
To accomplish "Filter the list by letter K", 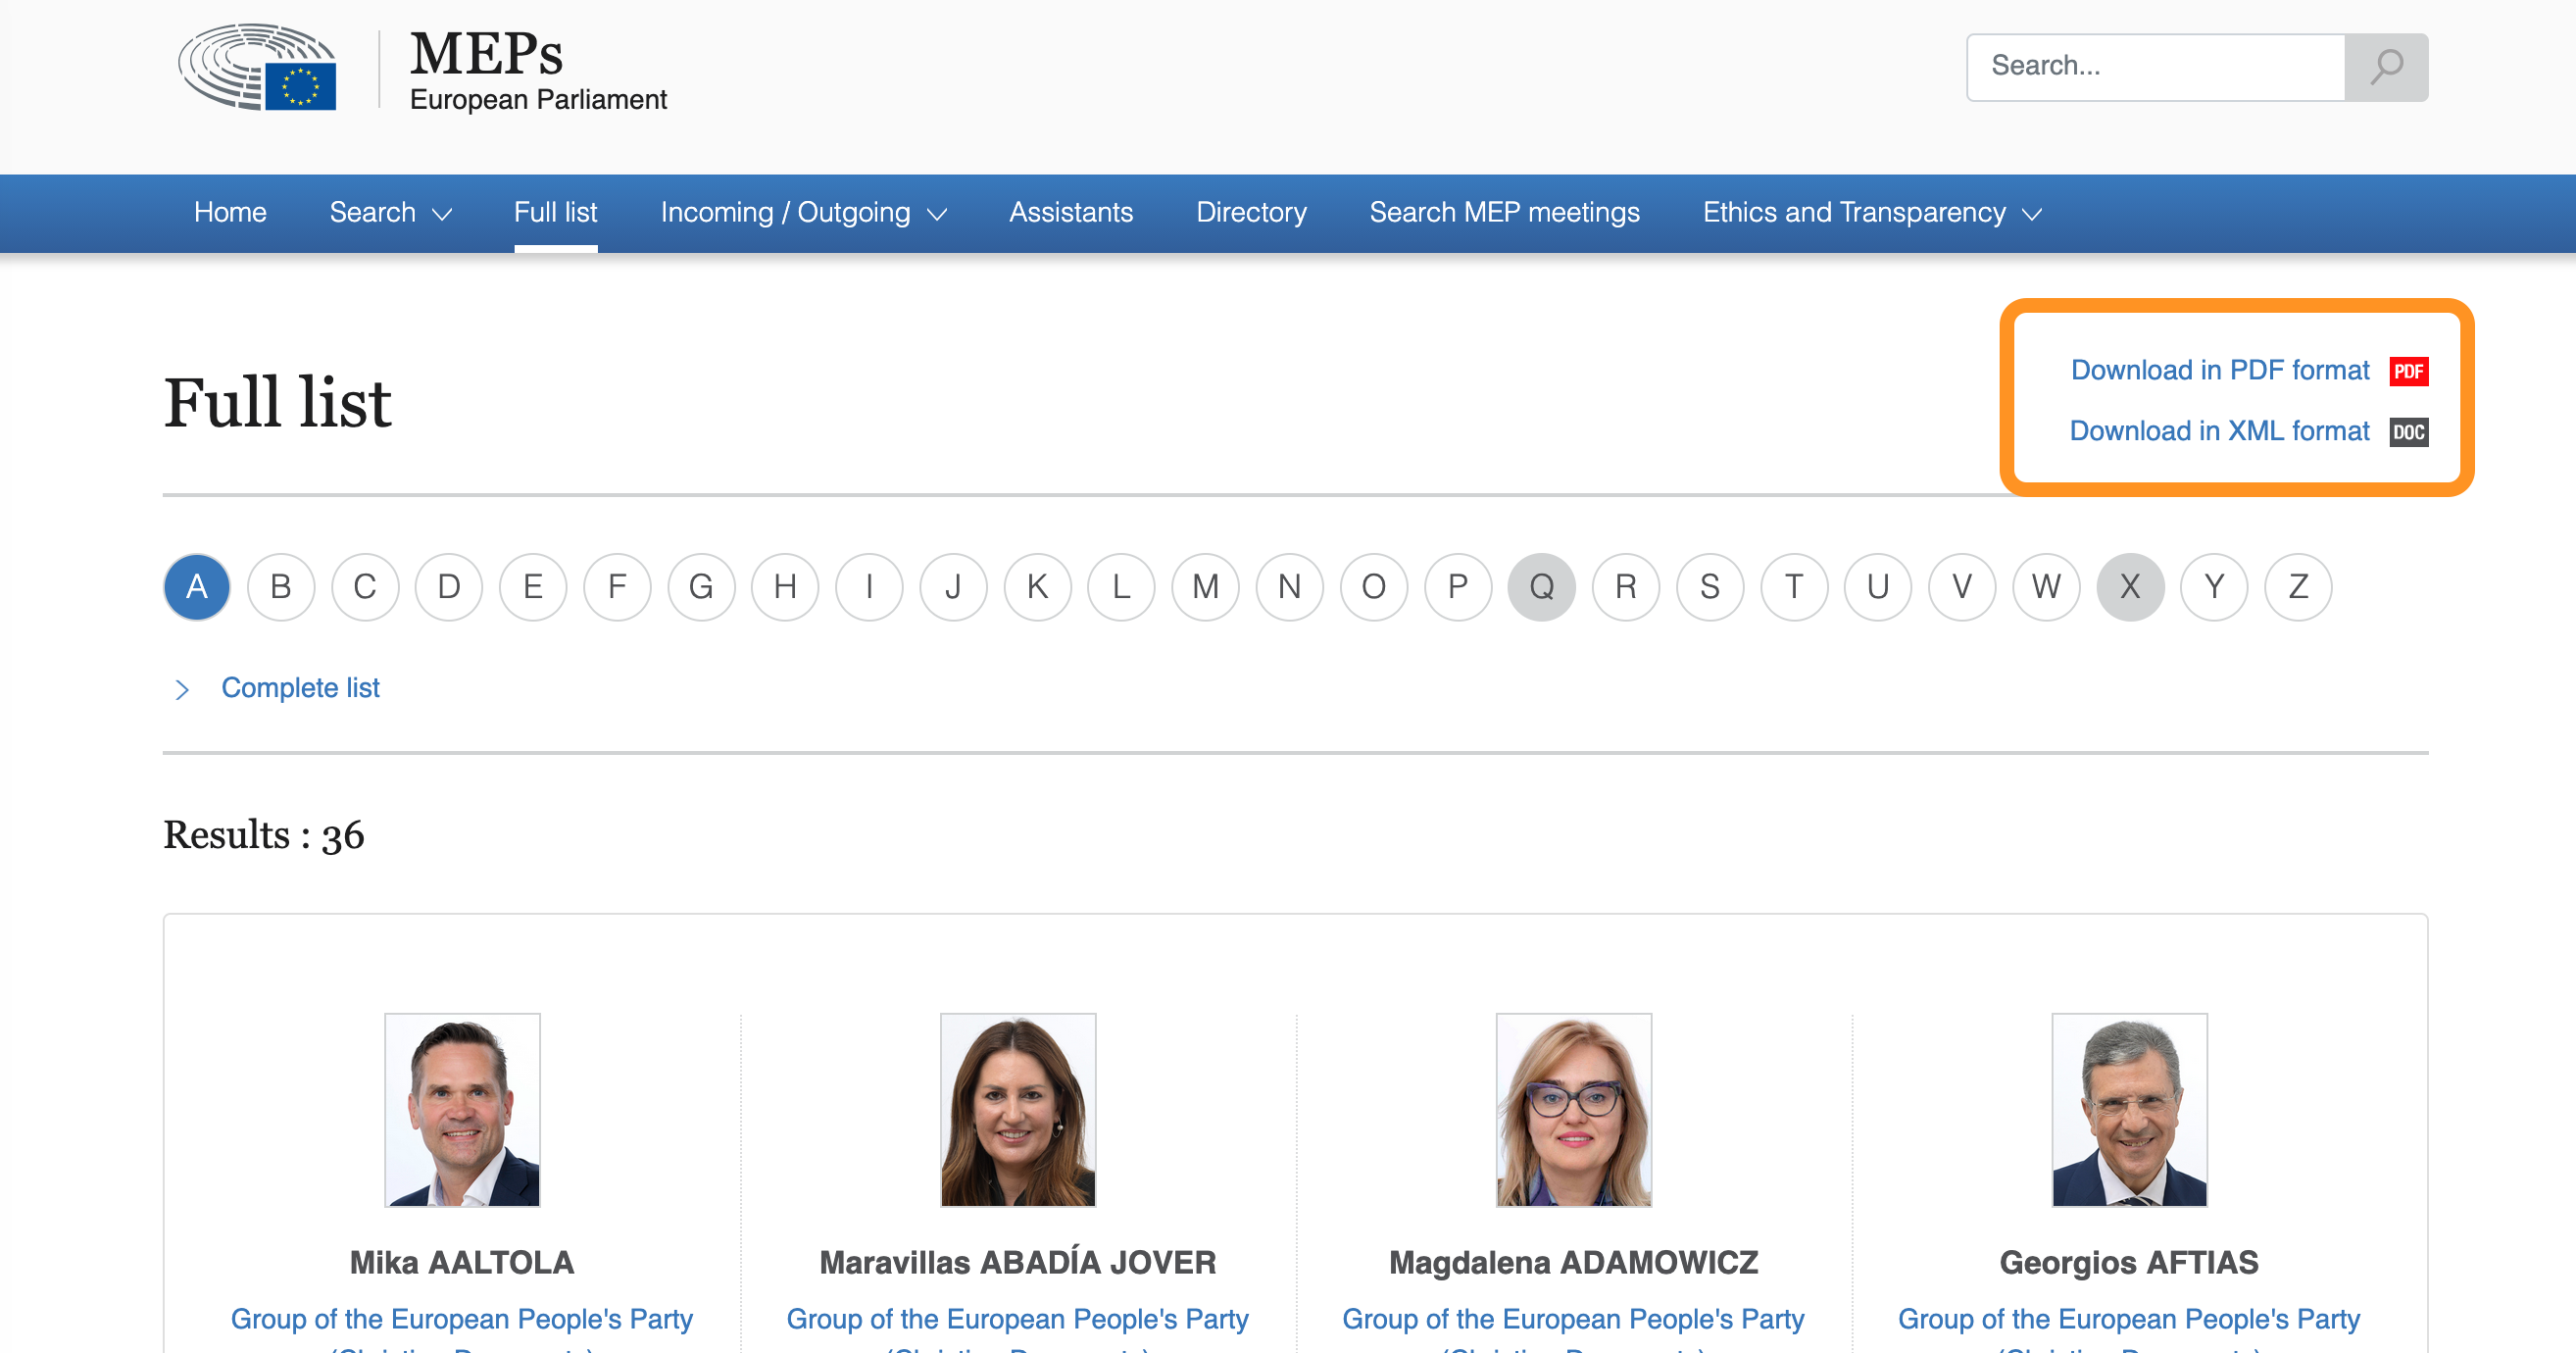I will tap(1037, 587).
